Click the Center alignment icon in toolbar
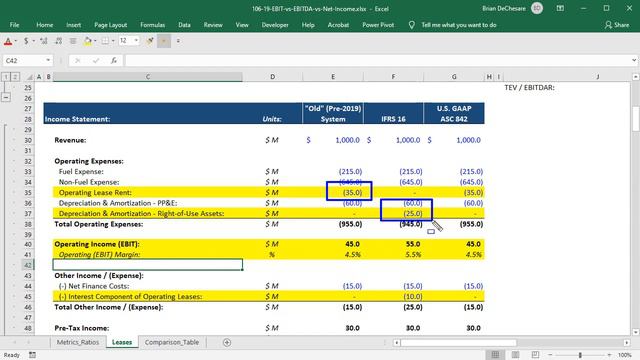Viewport: 640px width, 360px height. (73, 41)
